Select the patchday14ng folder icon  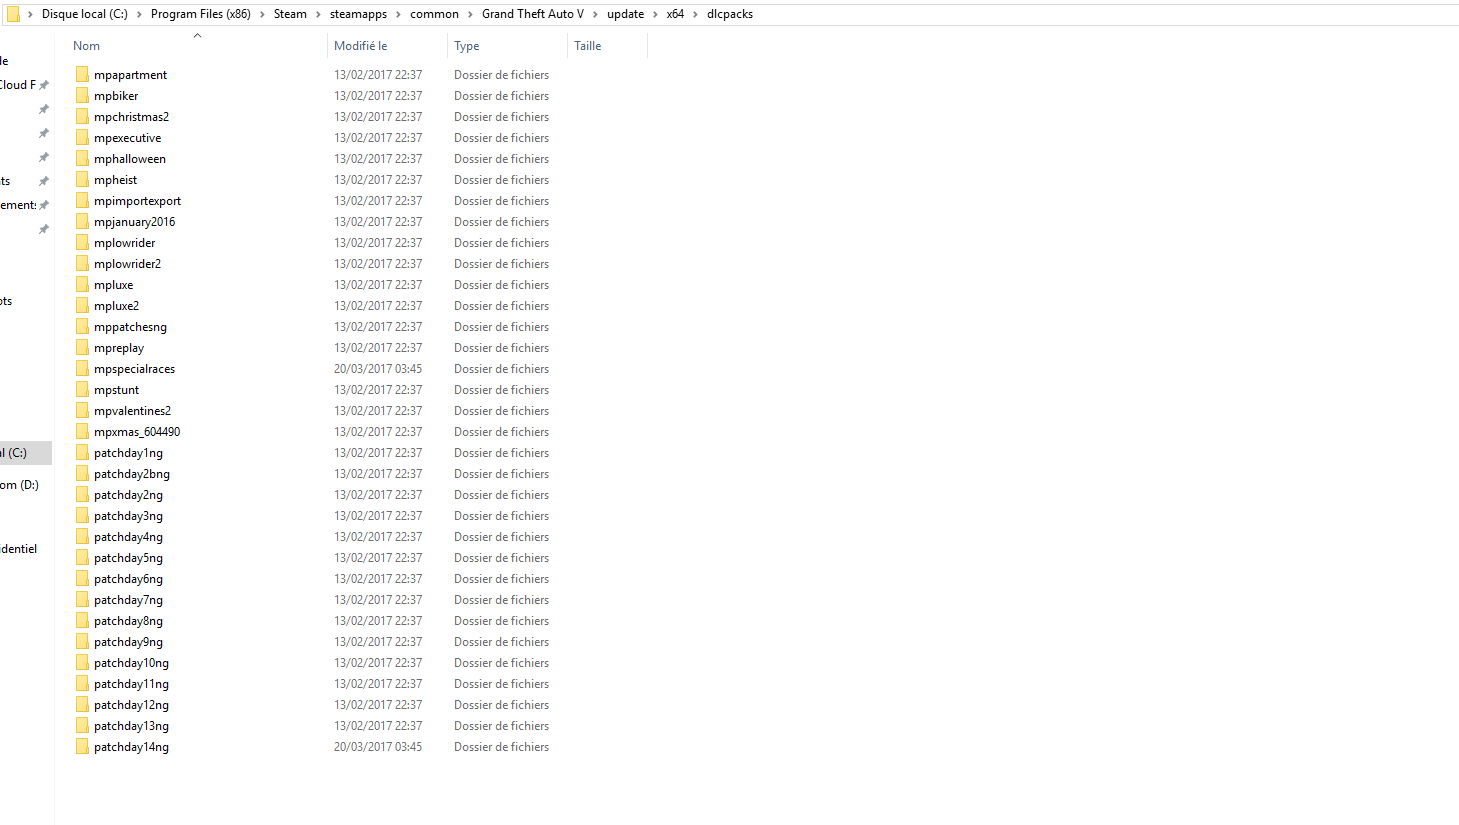82,746
